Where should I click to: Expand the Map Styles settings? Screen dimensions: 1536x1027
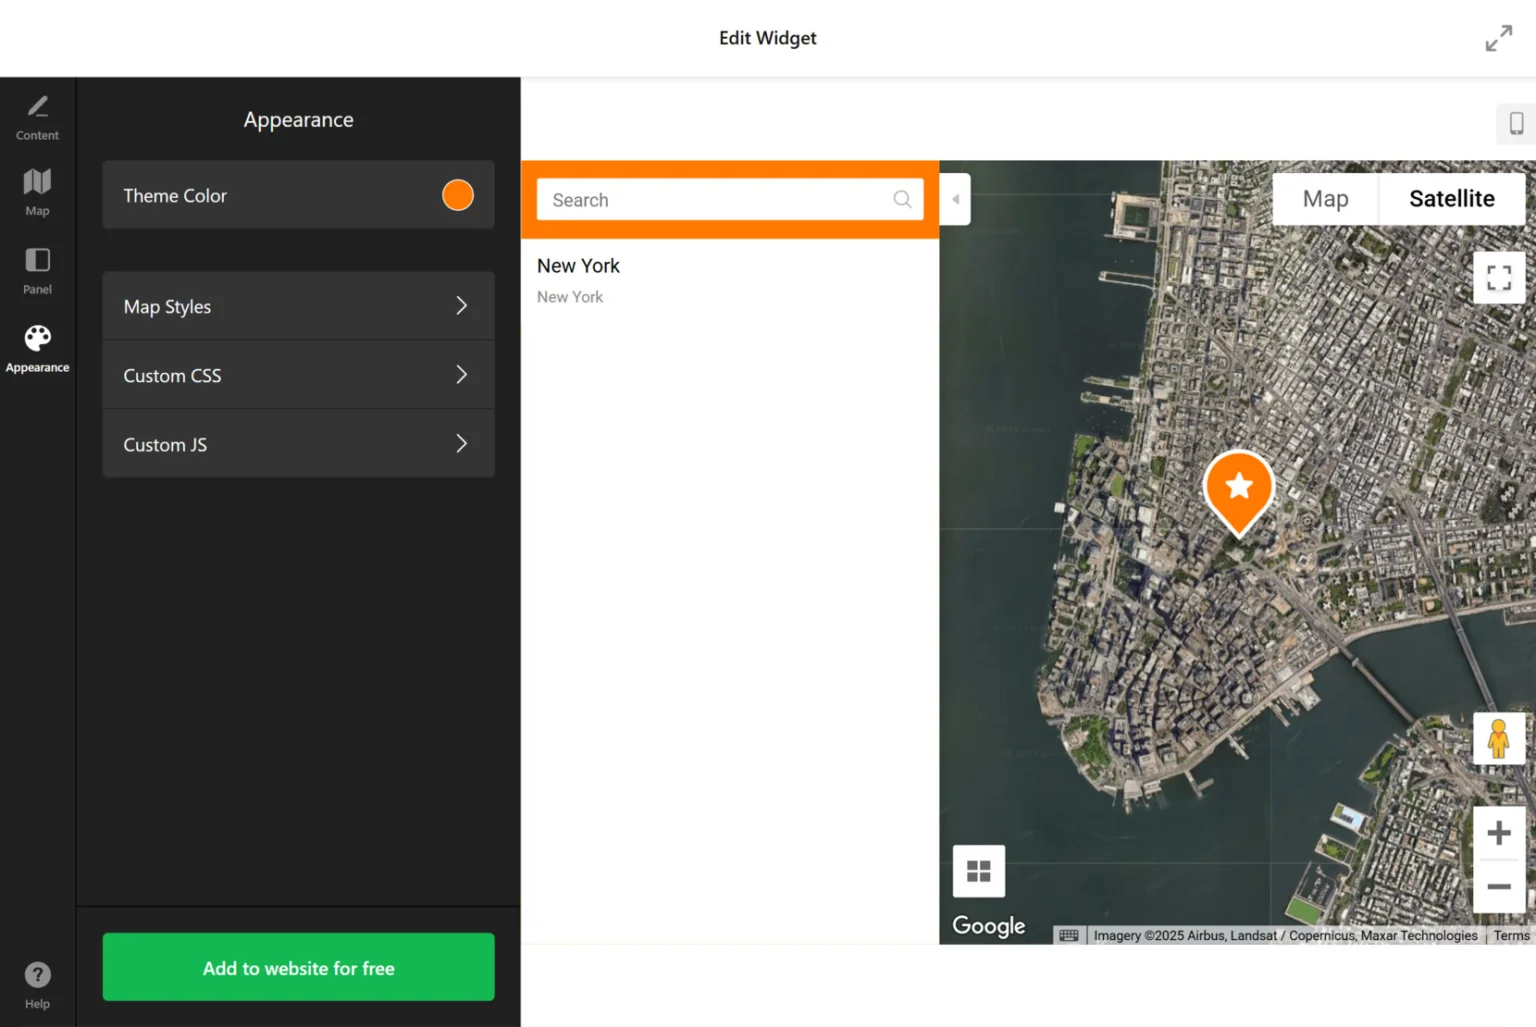297,306
